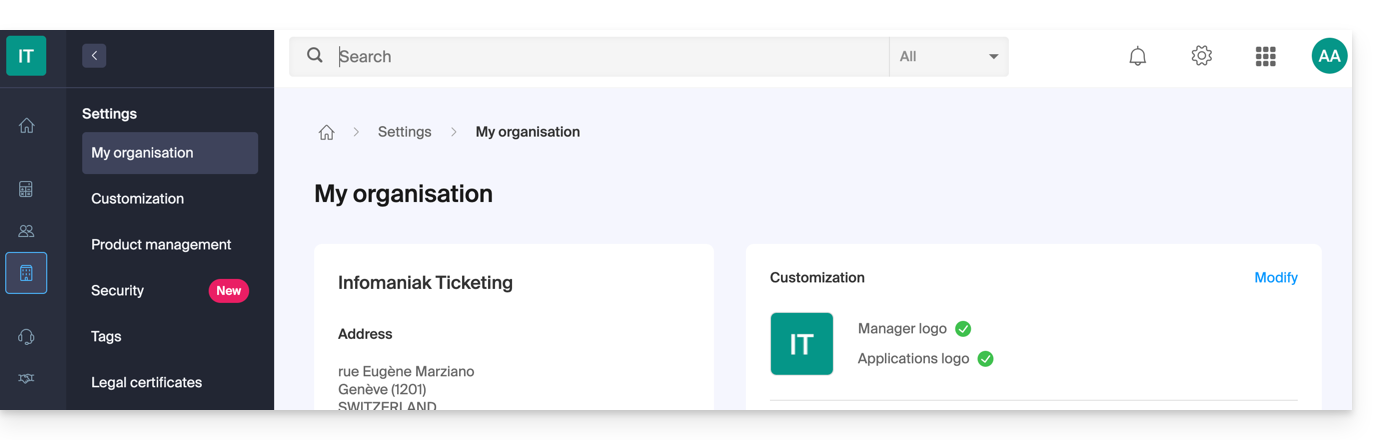Select Customization in Settings menu
1382x440 pixels.
coord(138,199)
